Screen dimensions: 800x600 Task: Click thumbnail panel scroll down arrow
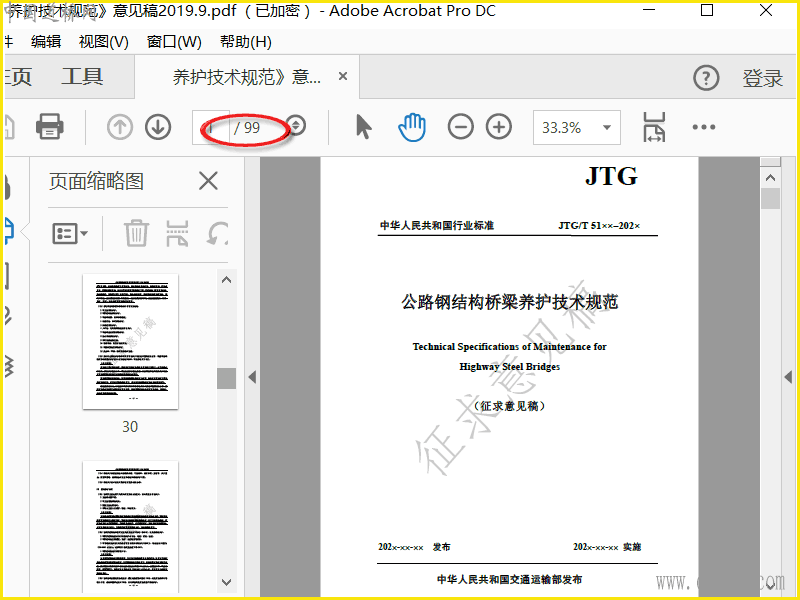(x=227, y=582)
